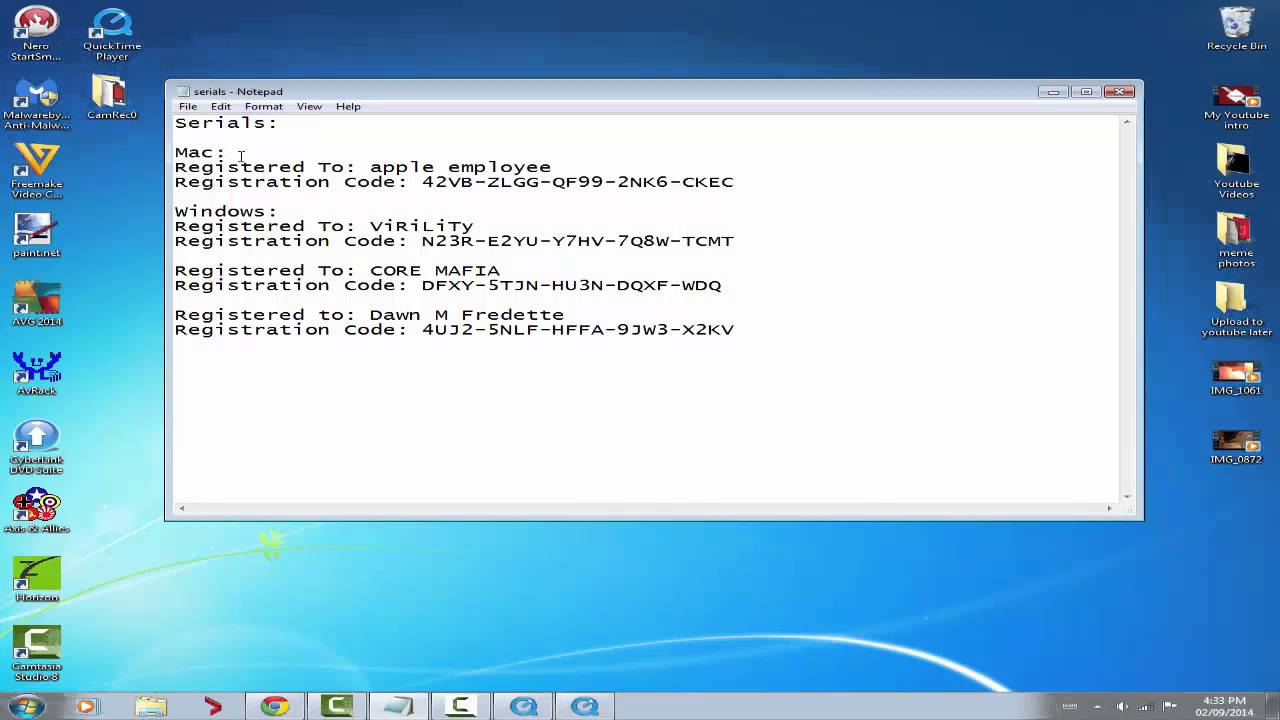1280x720 pixels.
Task: Click Notepad horizontal scrollbar right arrow
Action: coord(1109,509)
